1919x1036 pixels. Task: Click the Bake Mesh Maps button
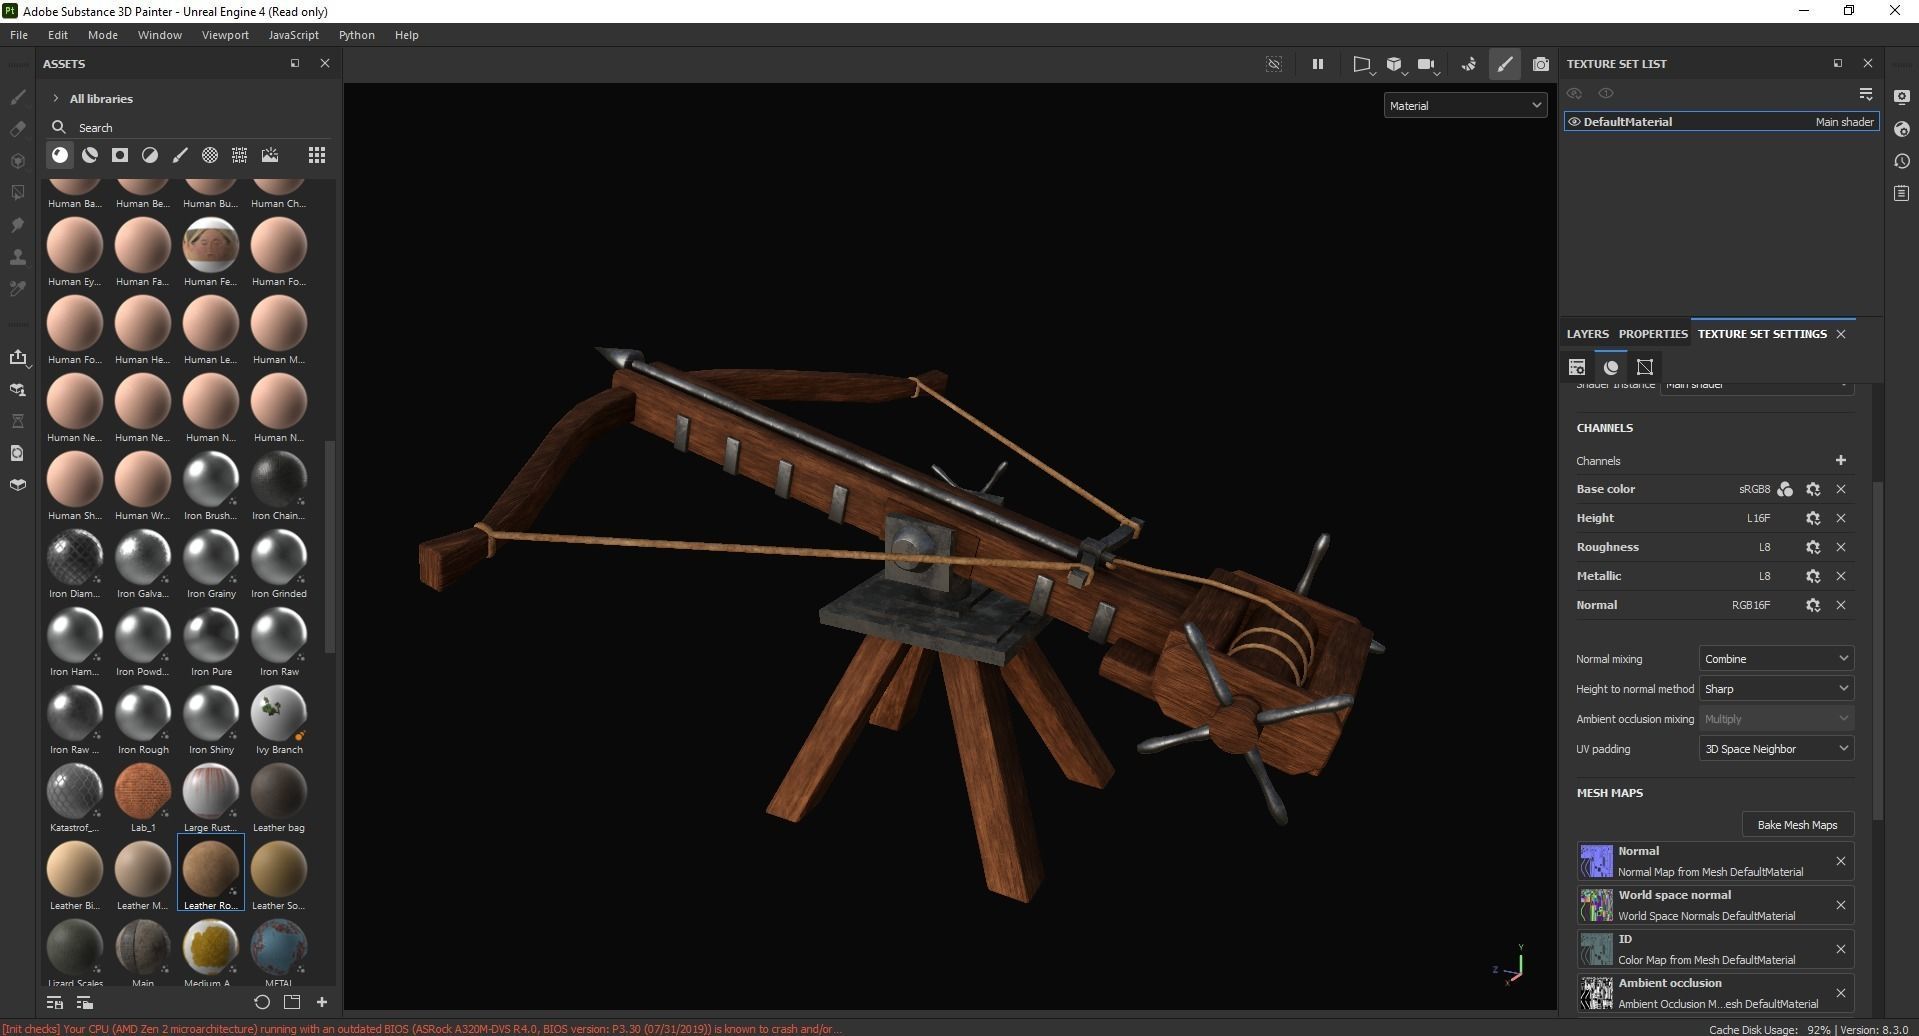(1797, 824)
